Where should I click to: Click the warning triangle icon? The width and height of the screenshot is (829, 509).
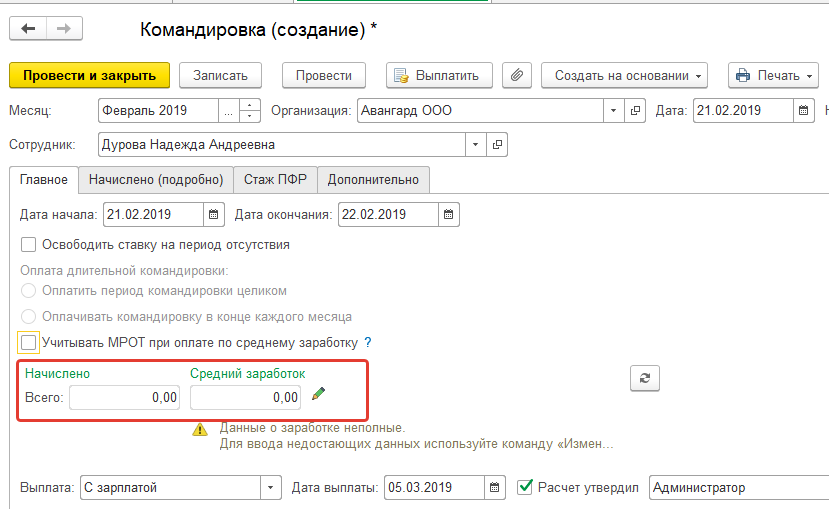pos(200,429)
